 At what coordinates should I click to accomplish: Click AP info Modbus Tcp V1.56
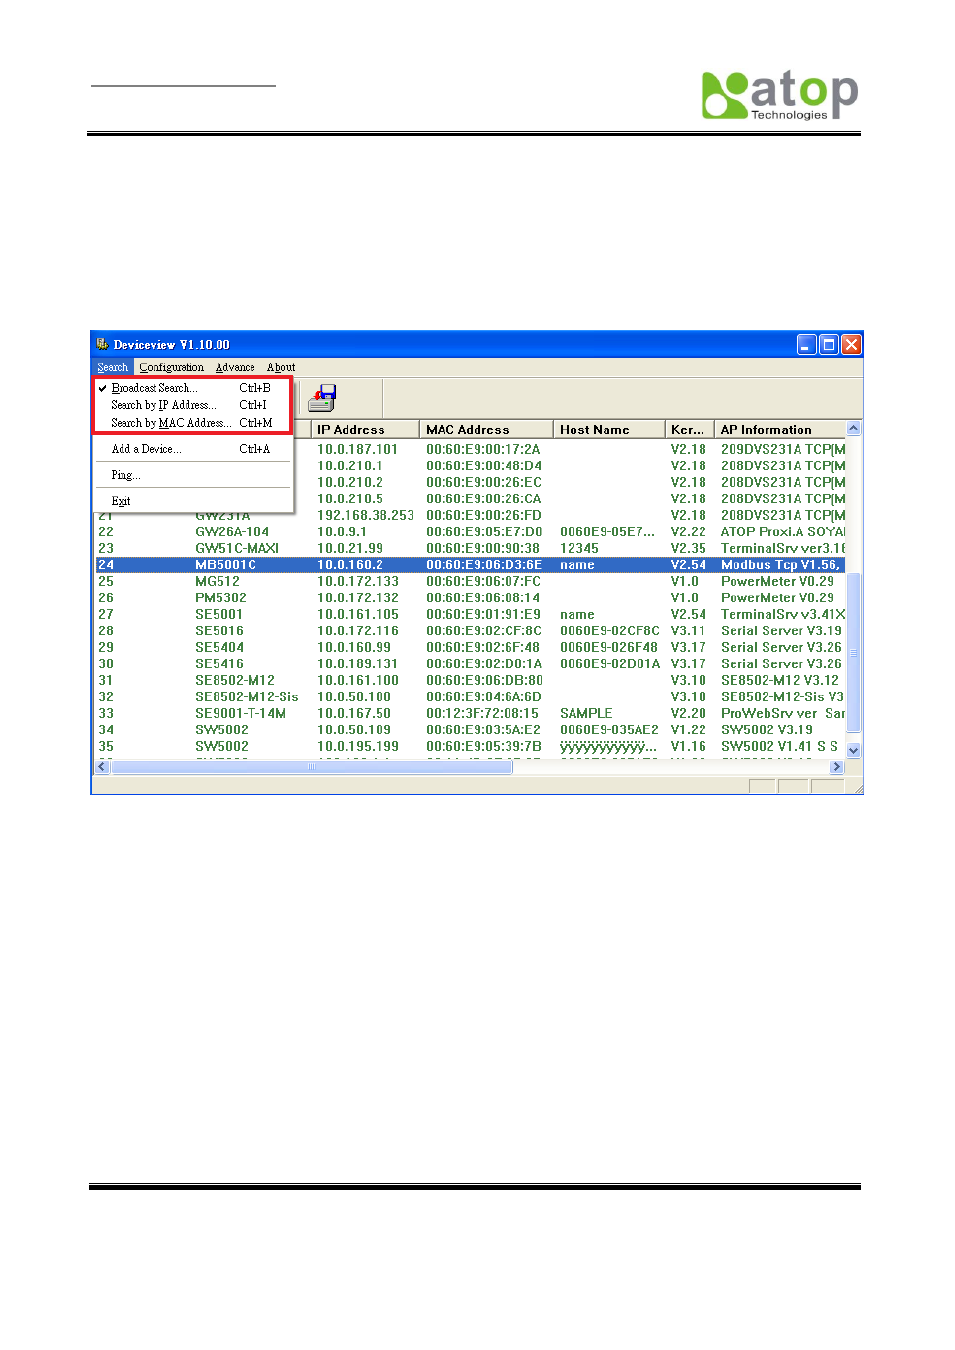[x=780, y=565]
